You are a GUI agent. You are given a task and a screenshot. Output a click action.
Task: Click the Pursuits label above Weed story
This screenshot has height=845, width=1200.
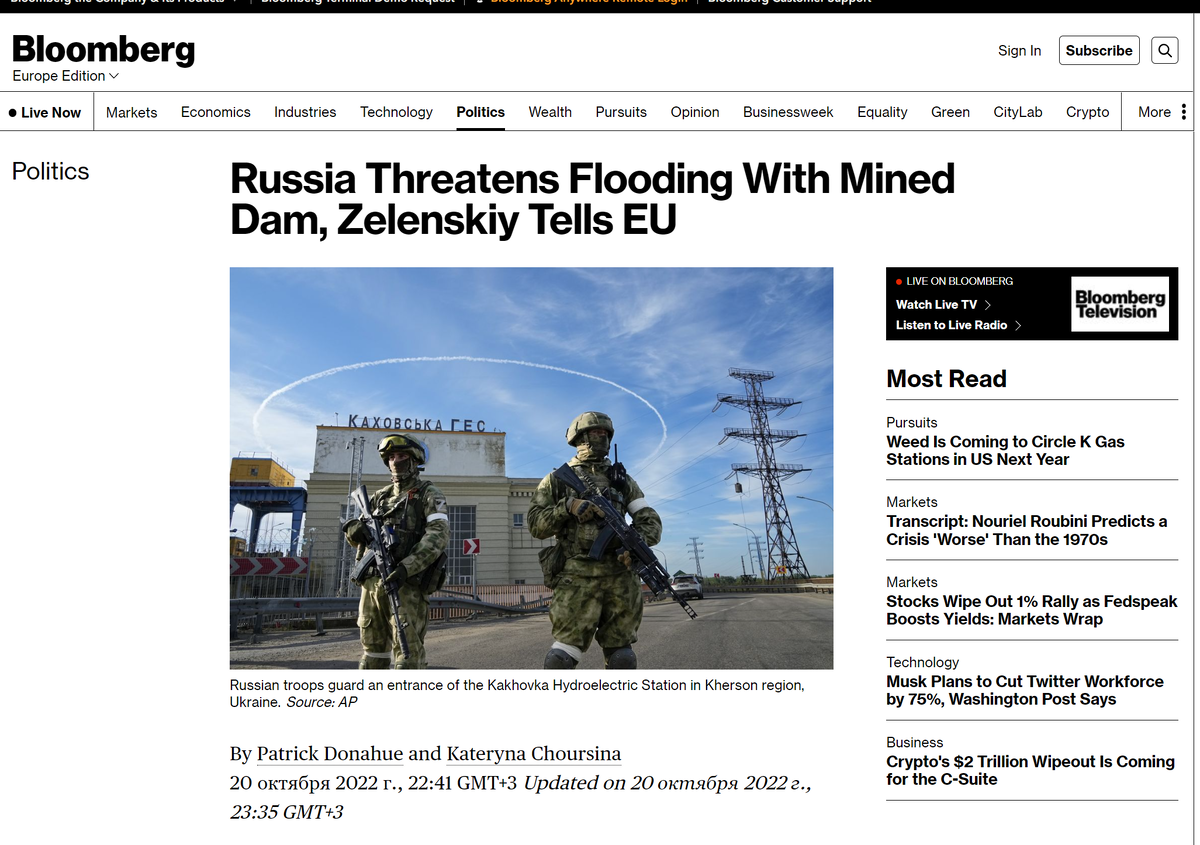point(911,422)
